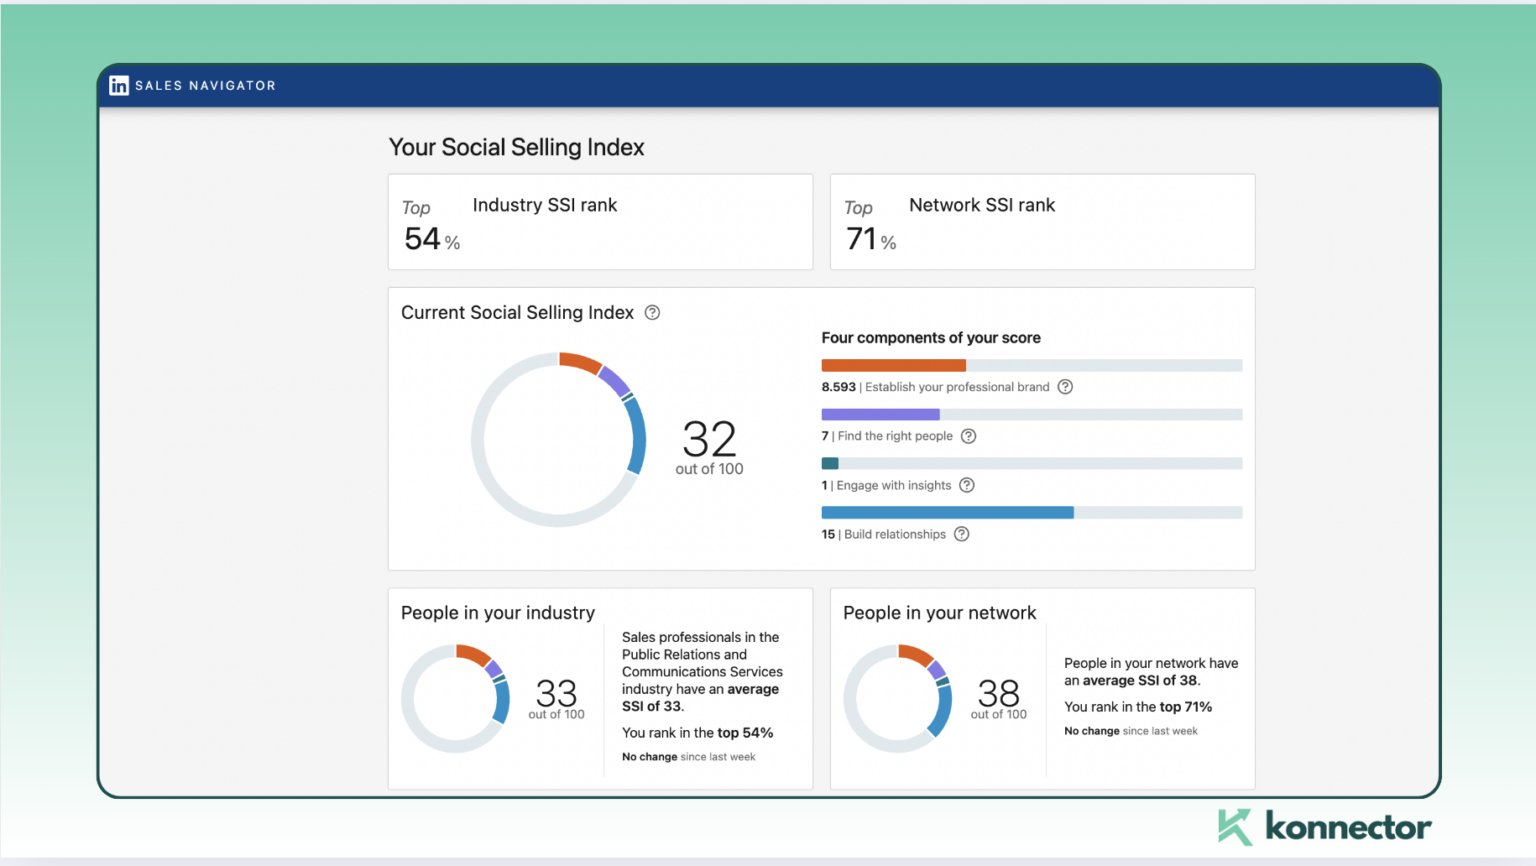1536x866 pixels.
Task: Open the Find the right people help tooltip
Action: pos(967,436)
